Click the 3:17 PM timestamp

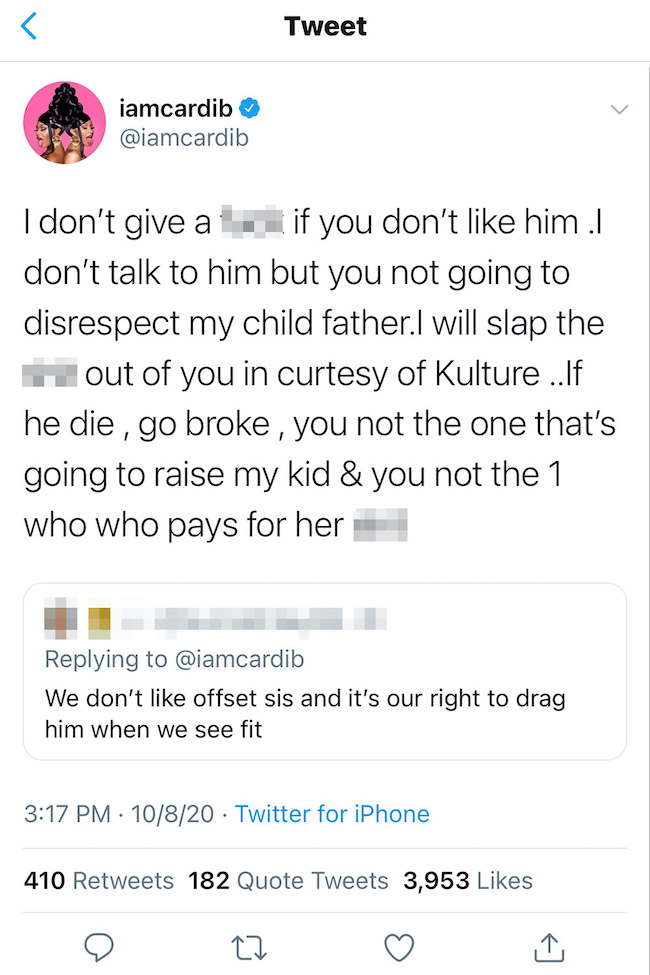coord(66,814)
